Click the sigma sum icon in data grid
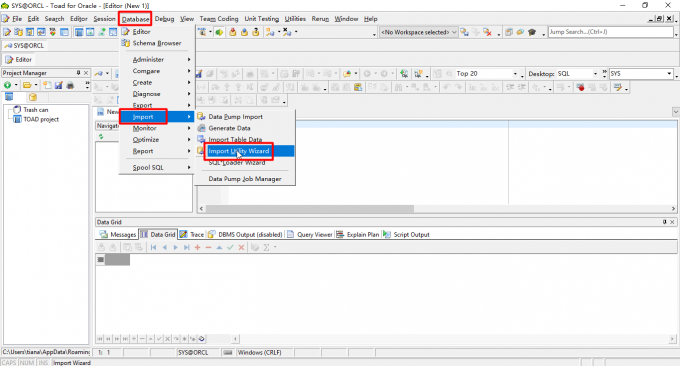 coord(266,247)
